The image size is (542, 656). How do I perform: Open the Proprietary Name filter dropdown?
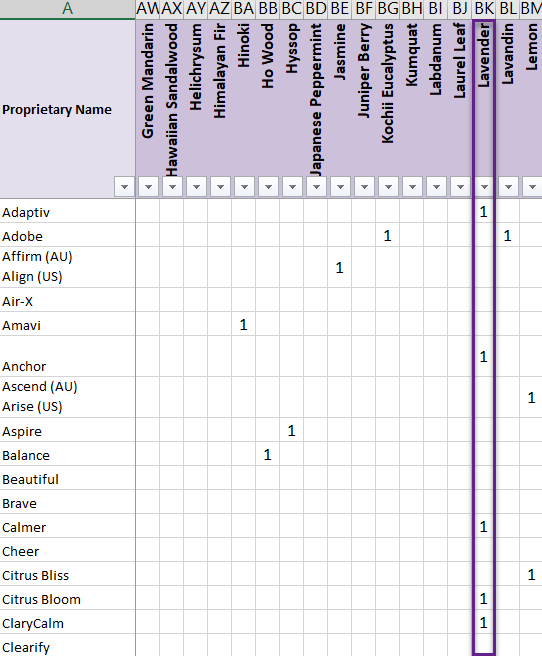[x=124, y=187]
